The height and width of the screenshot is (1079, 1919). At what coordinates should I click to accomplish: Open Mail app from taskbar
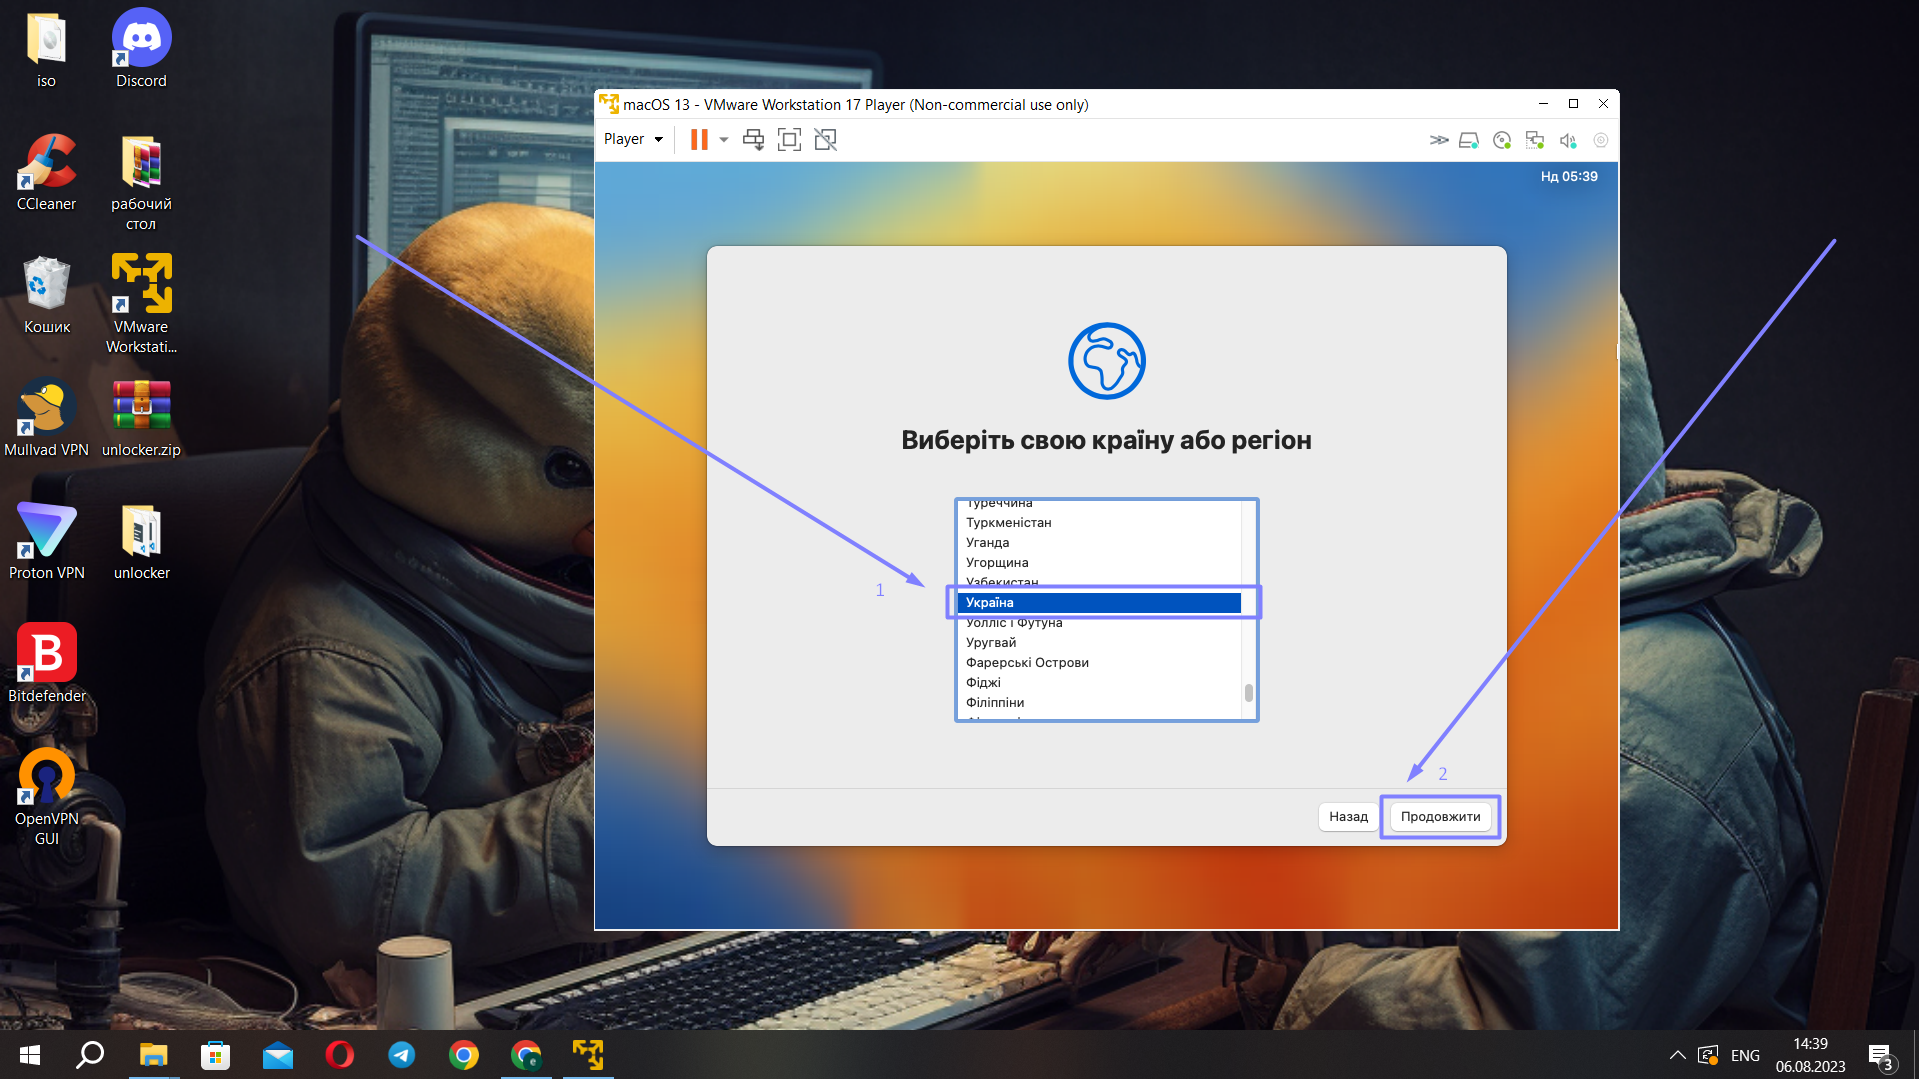277,1055
